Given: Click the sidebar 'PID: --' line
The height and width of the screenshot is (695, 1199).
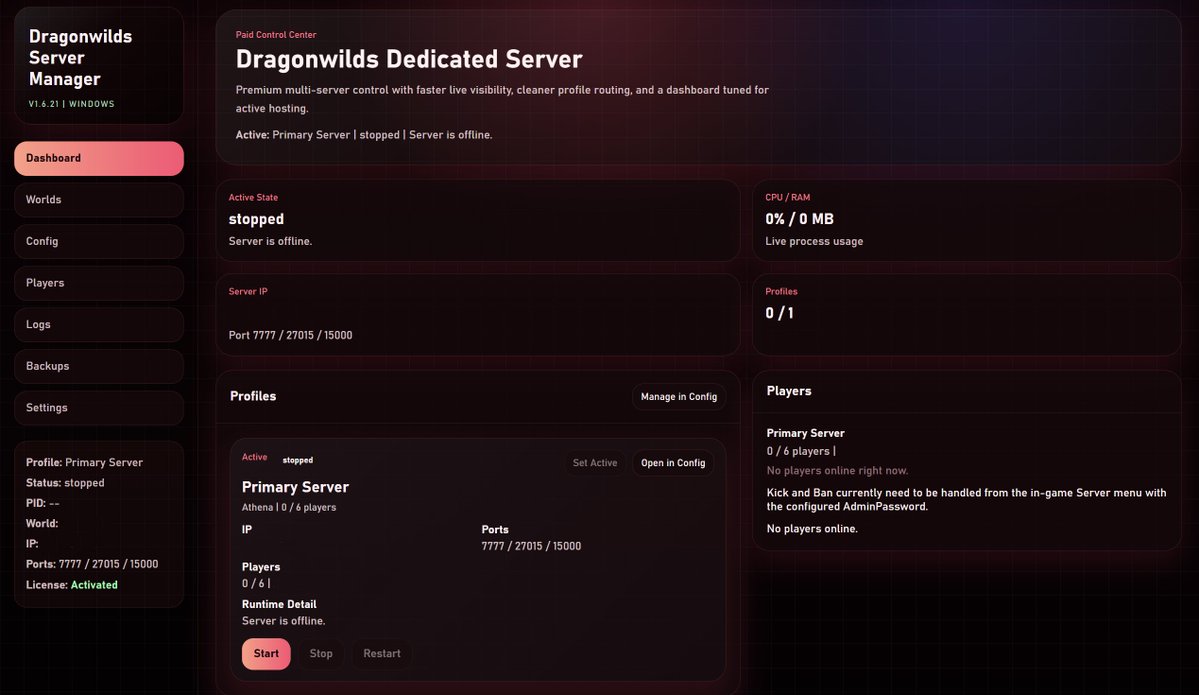Looking at the screenshot, I should [43, 503].
